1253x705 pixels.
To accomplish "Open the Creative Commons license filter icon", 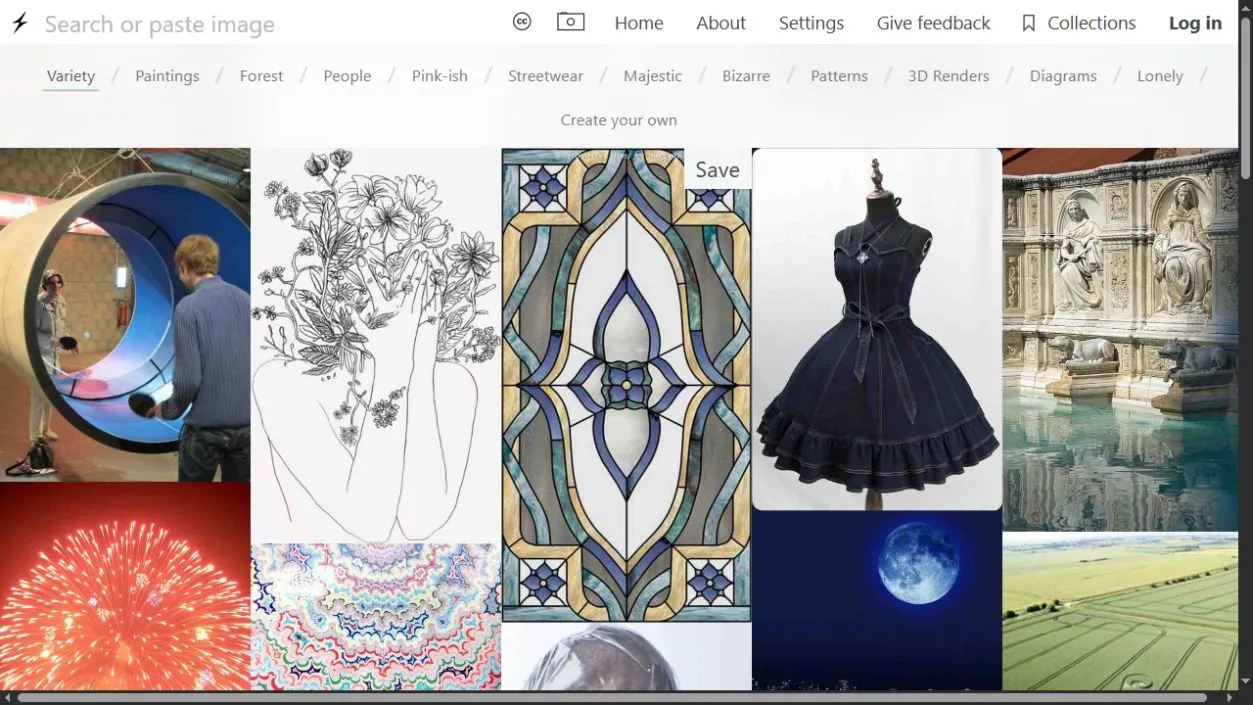I will click(x=522, y=22).
